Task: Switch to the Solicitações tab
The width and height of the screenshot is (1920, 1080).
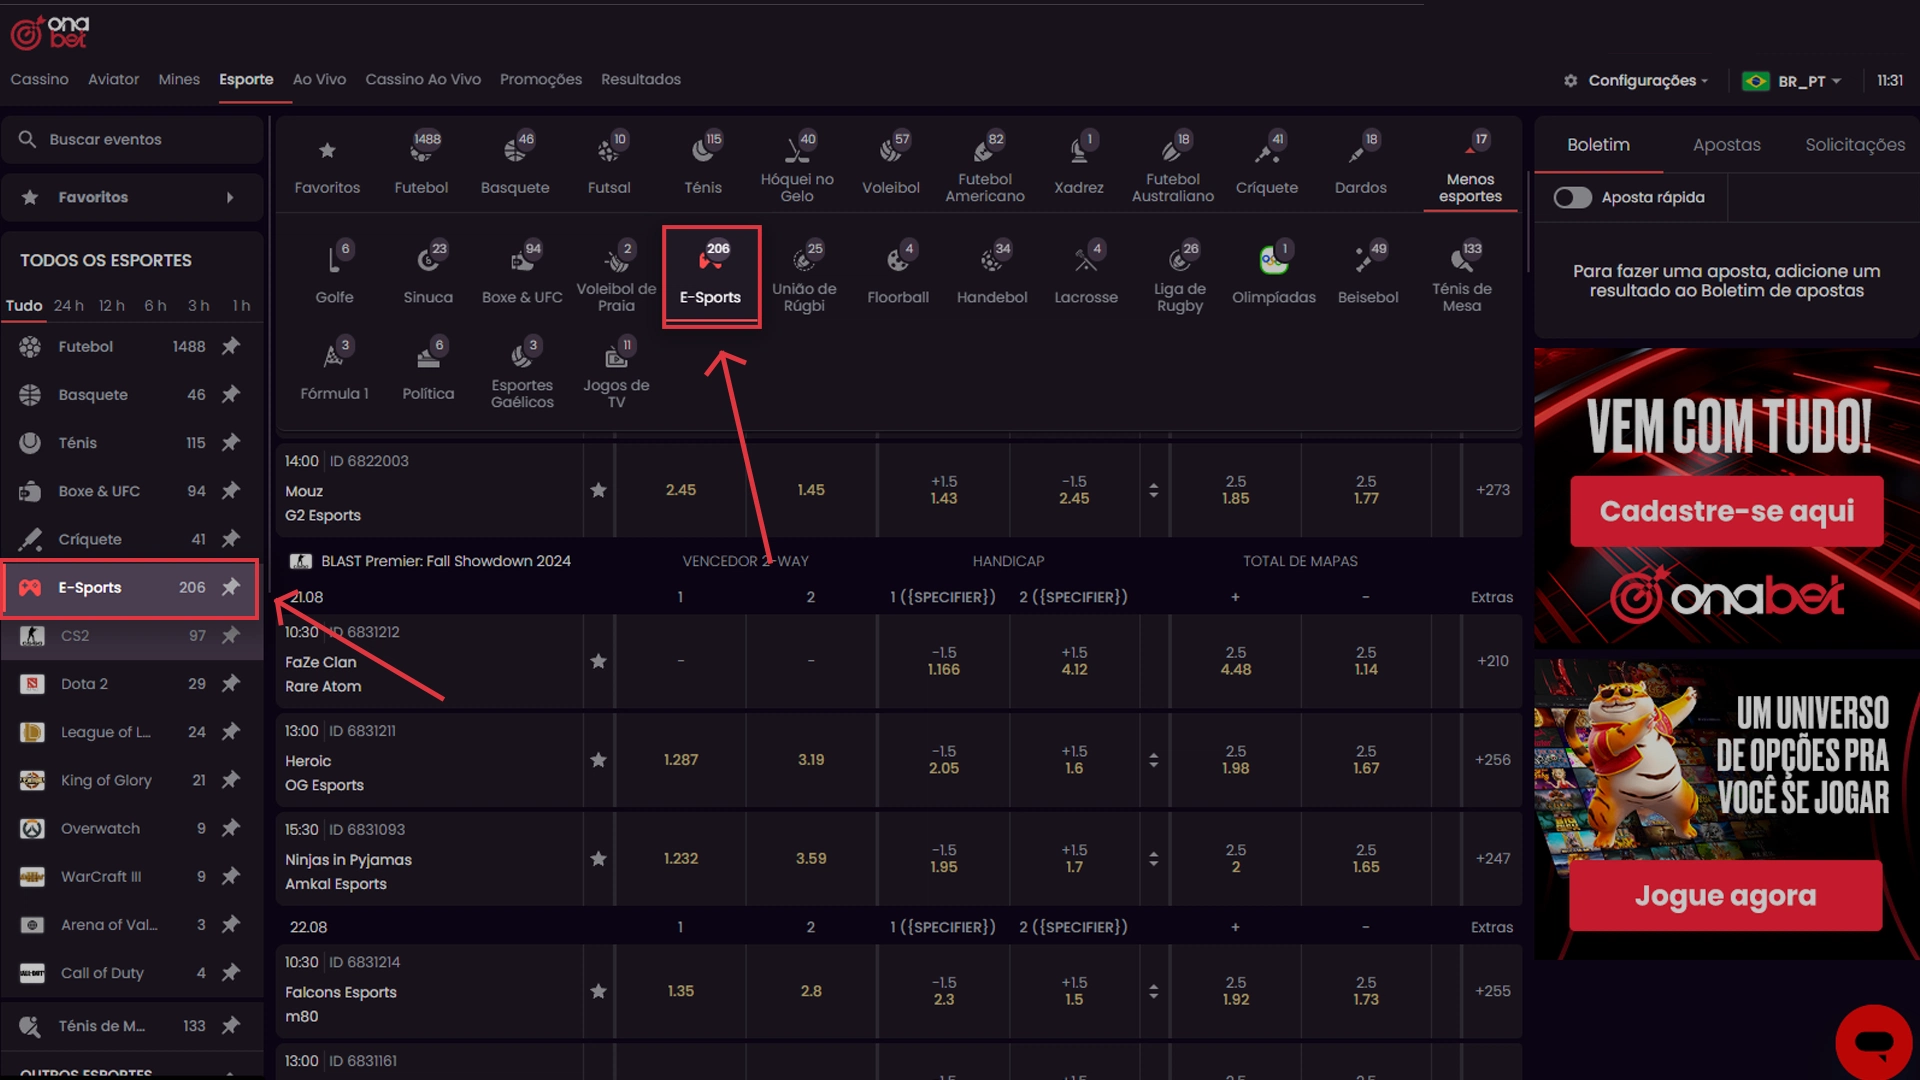Action: point(1854,145)
